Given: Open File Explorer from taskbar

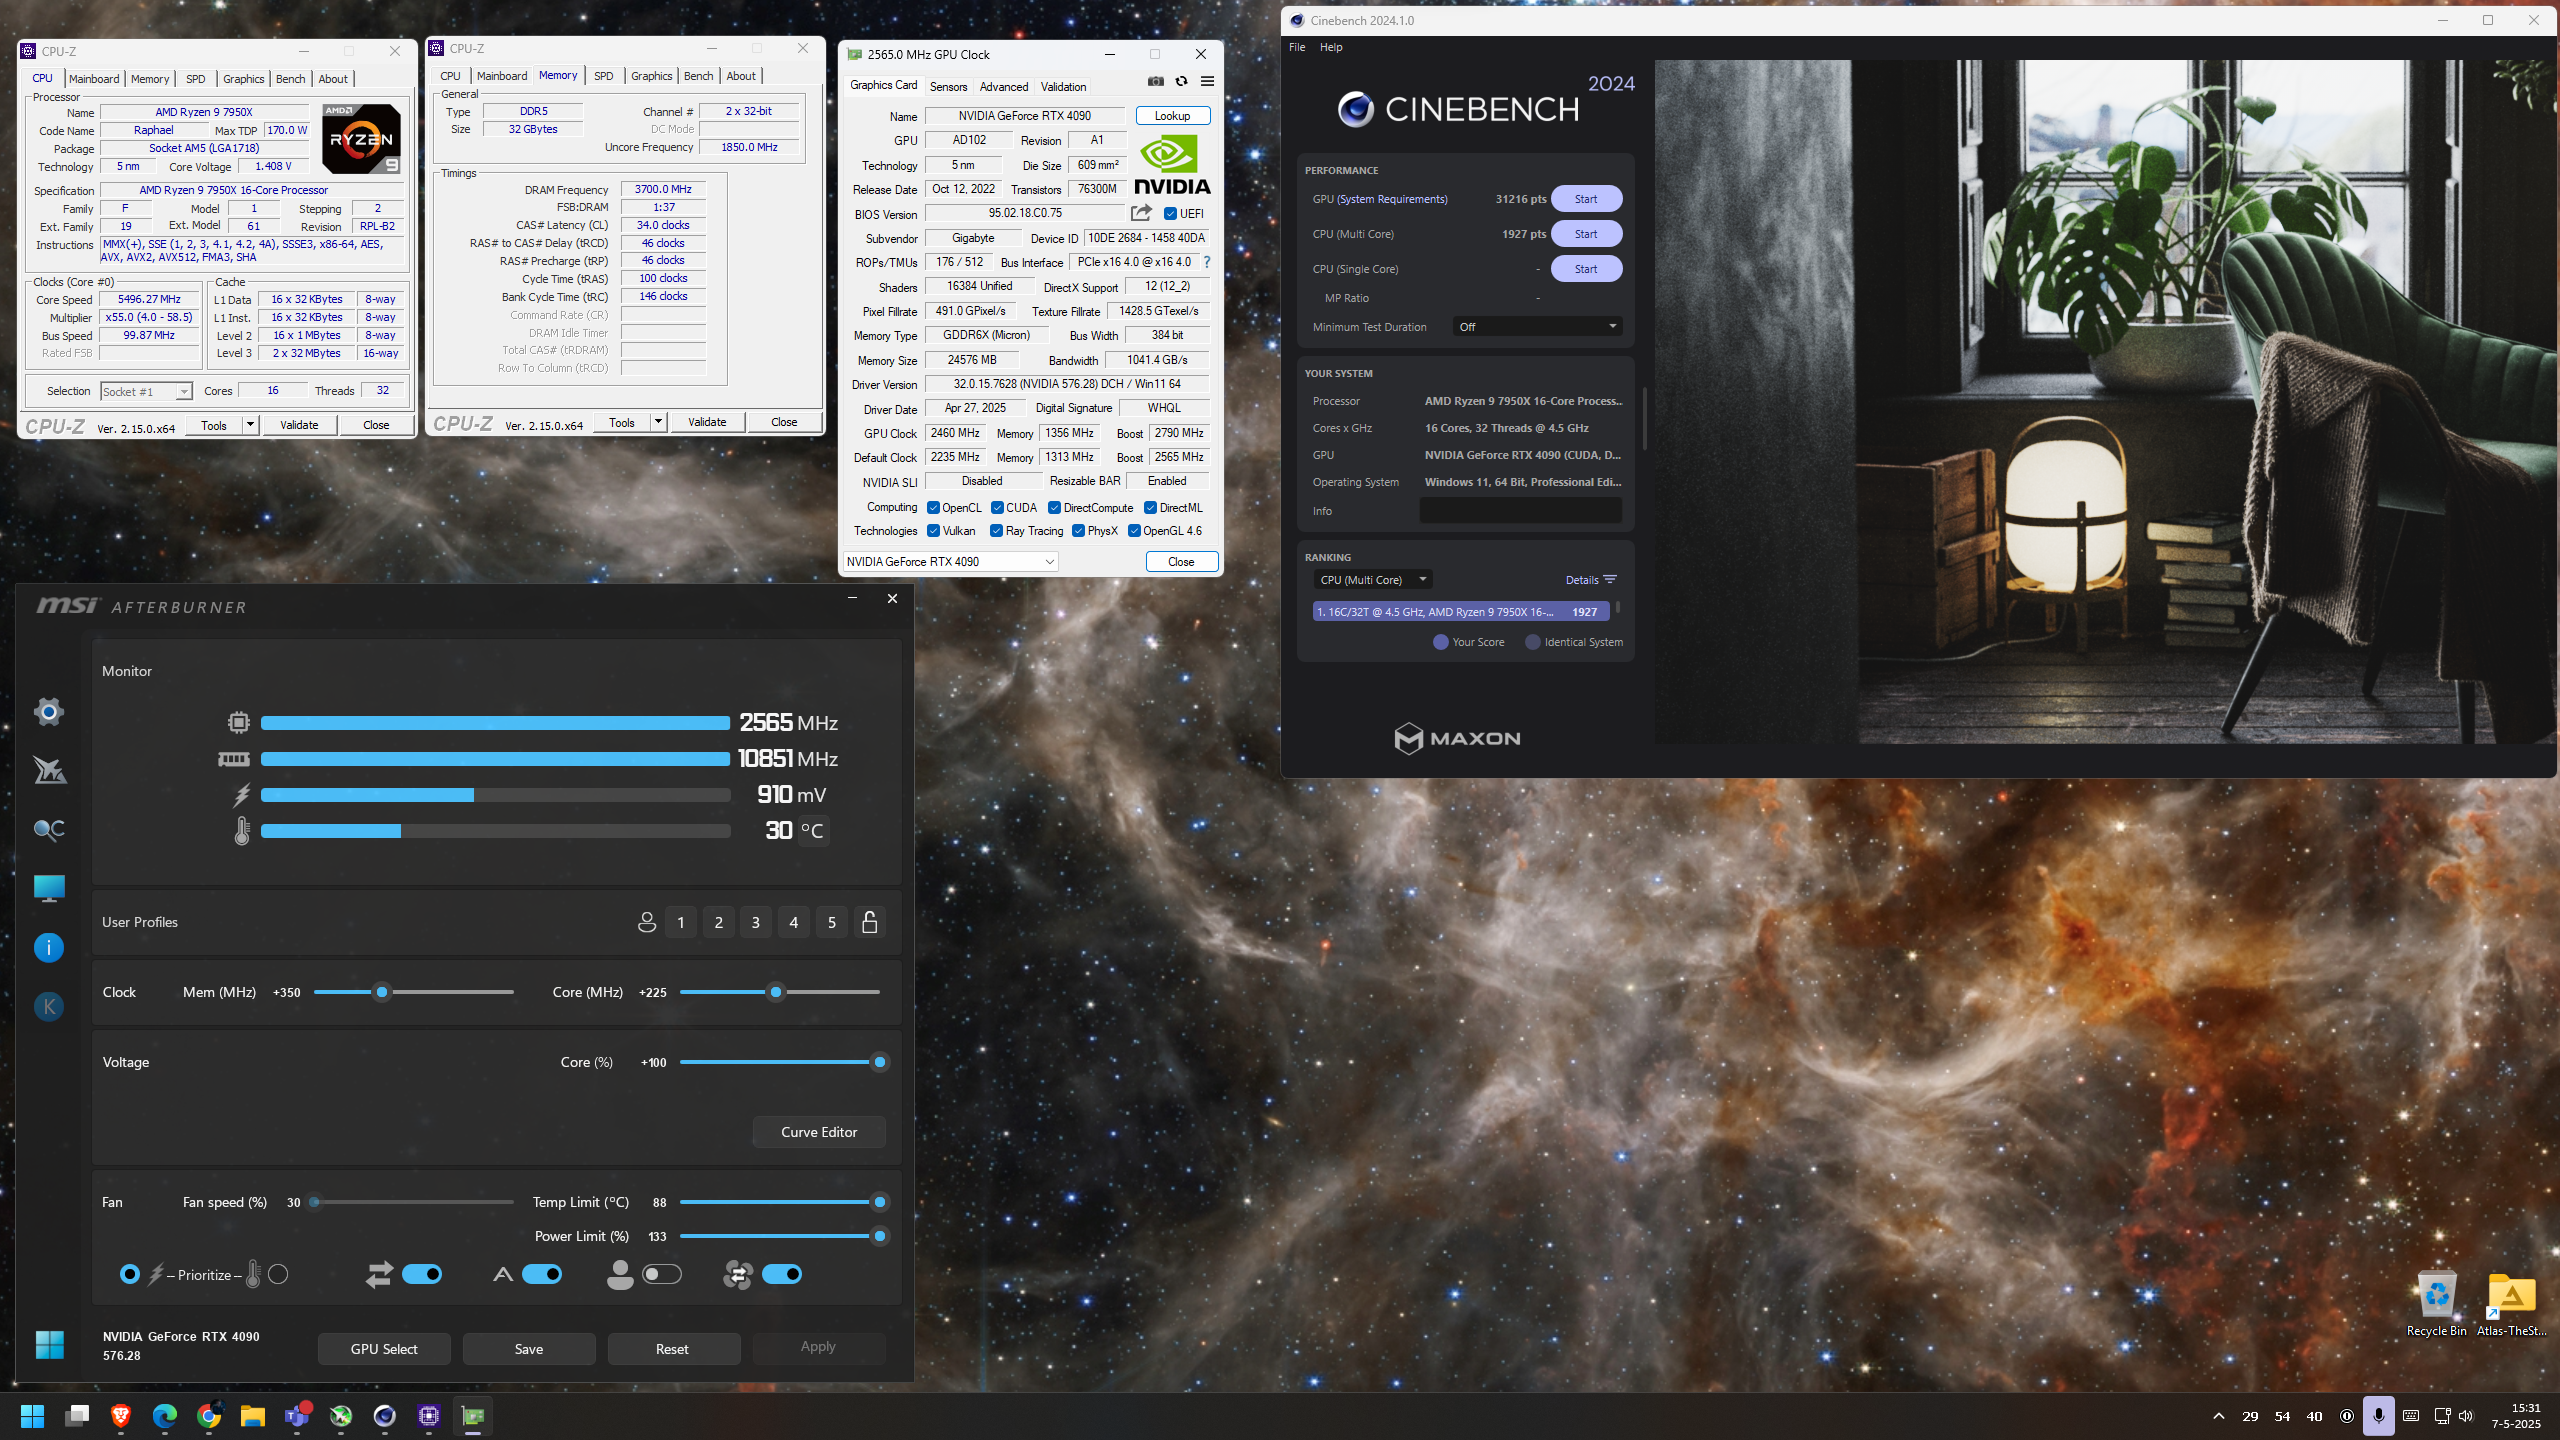Looking at the screenshot, I should point(252,1416).
